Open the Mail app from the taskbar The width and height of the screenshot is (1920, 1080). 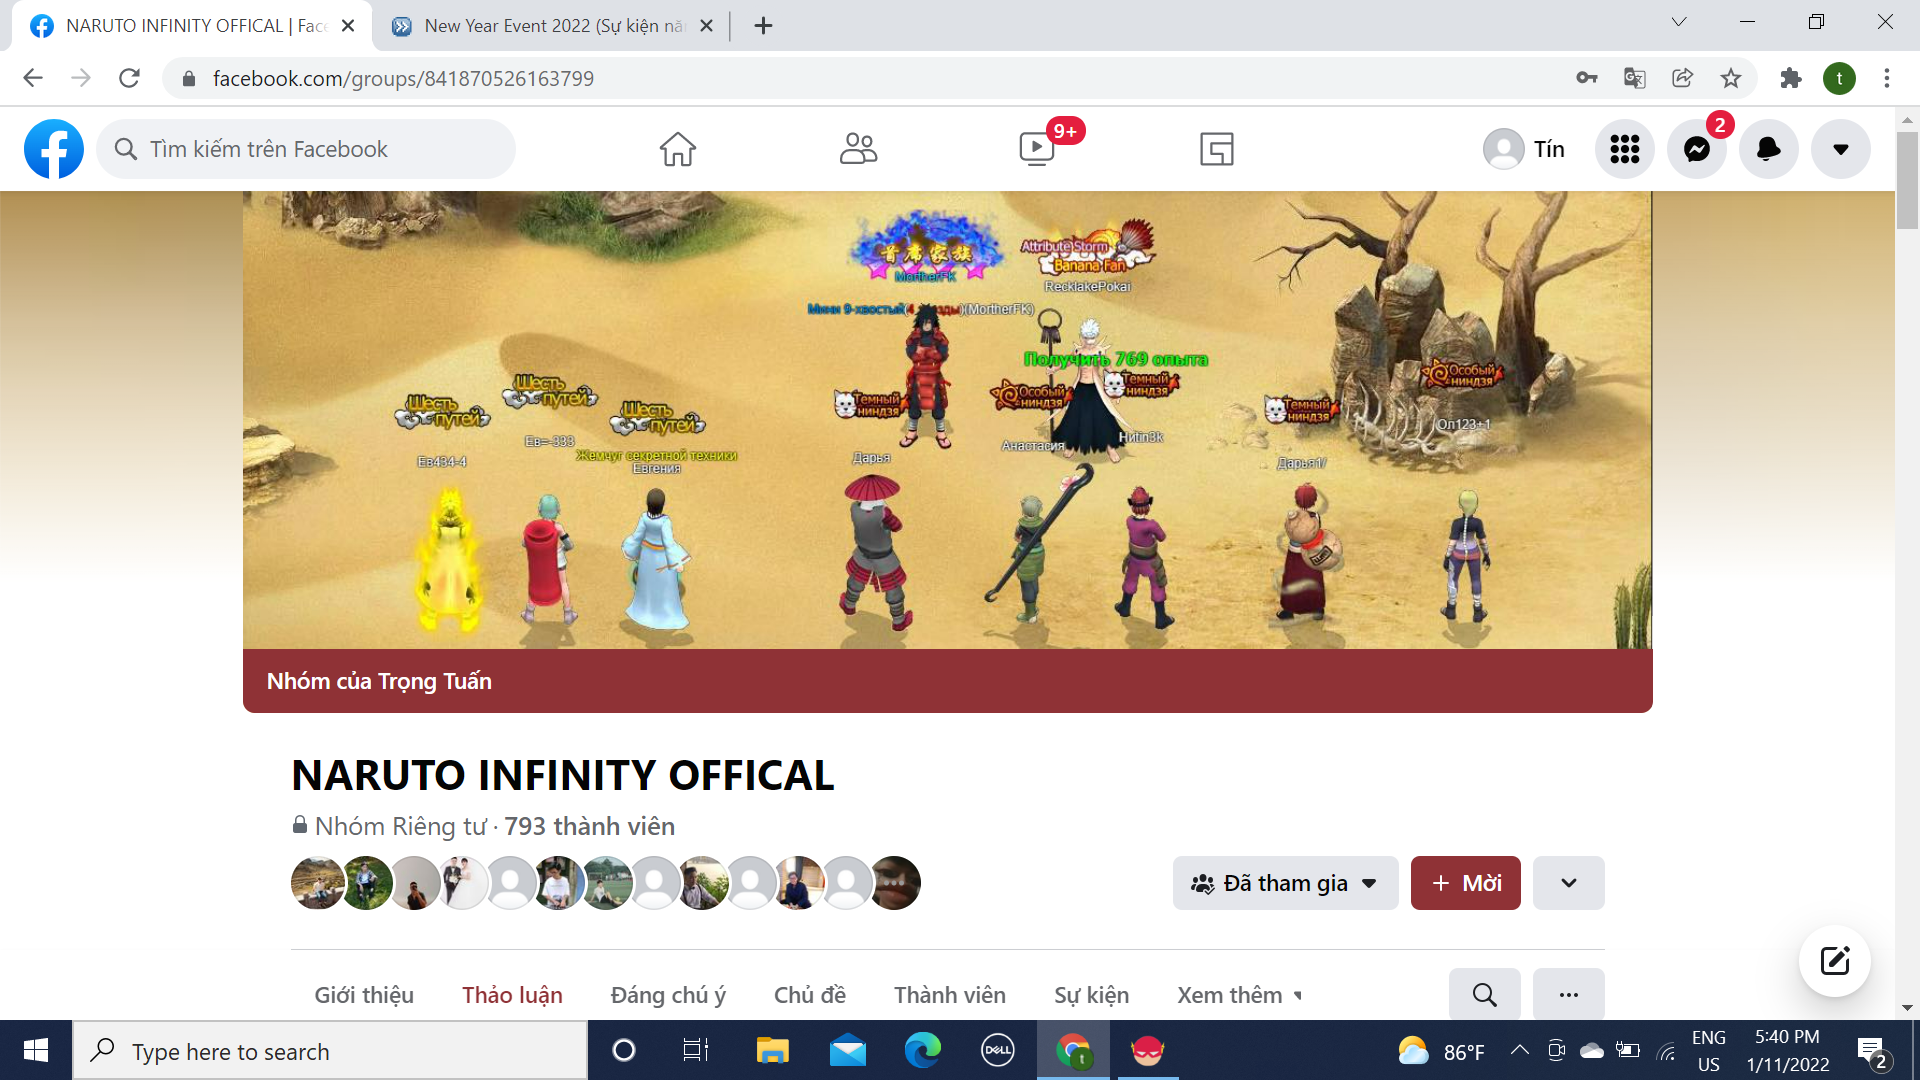pos(848,1051)
